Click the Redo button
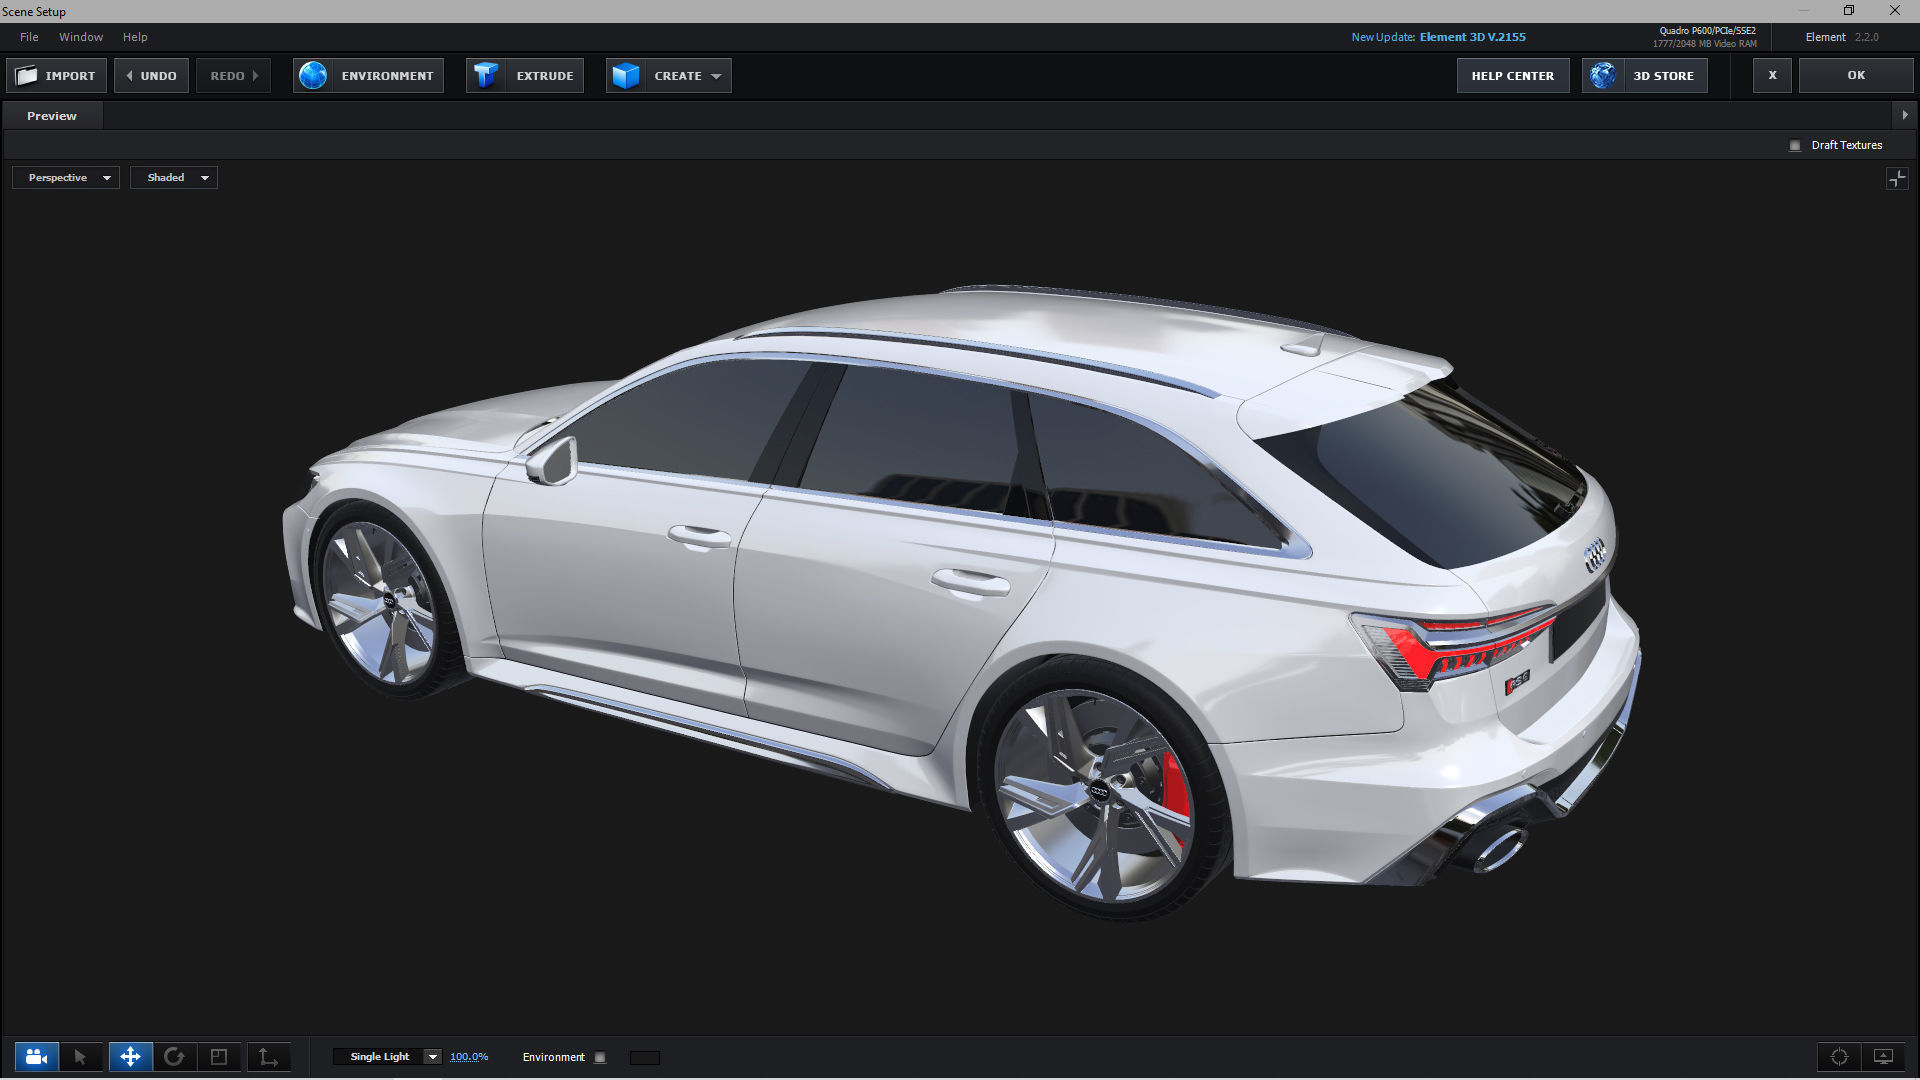 pyautogui.click(x=233, y=76)
